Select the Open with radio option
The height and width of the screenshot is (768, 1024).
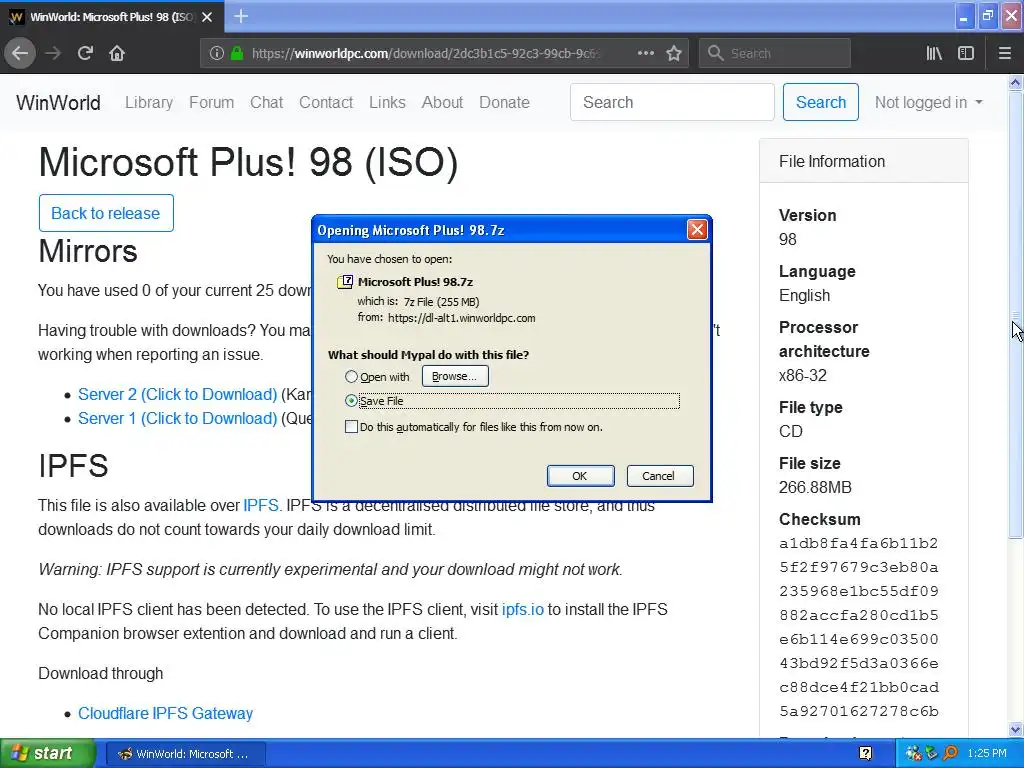[351, 376]
